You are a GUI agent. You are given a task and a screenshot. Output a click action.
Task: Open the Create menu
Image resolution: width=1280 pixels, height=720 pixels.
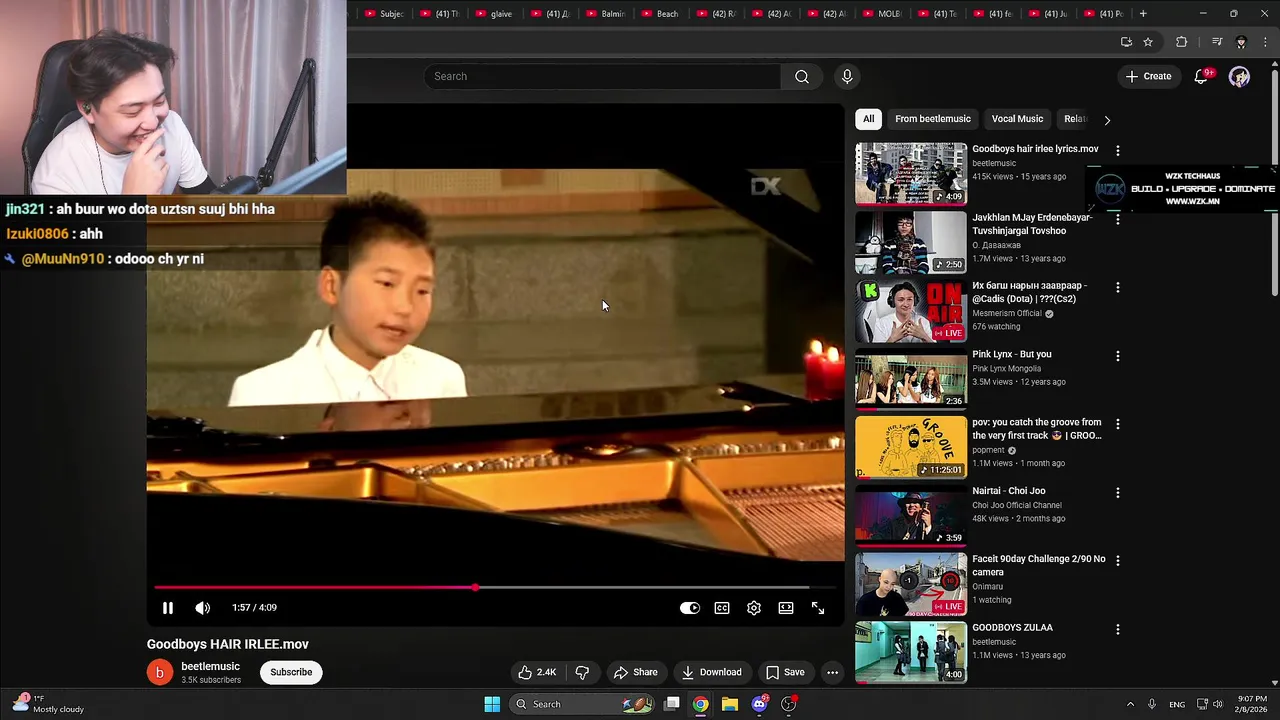click(1148, 76)
